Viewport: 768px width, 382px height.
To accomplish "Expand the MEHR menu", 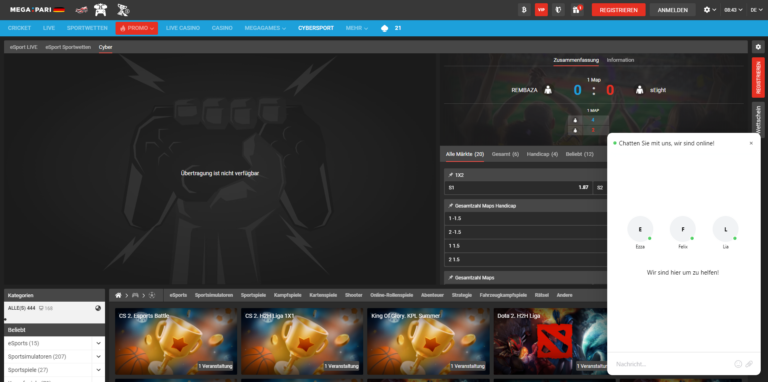I will coord(357,28).
